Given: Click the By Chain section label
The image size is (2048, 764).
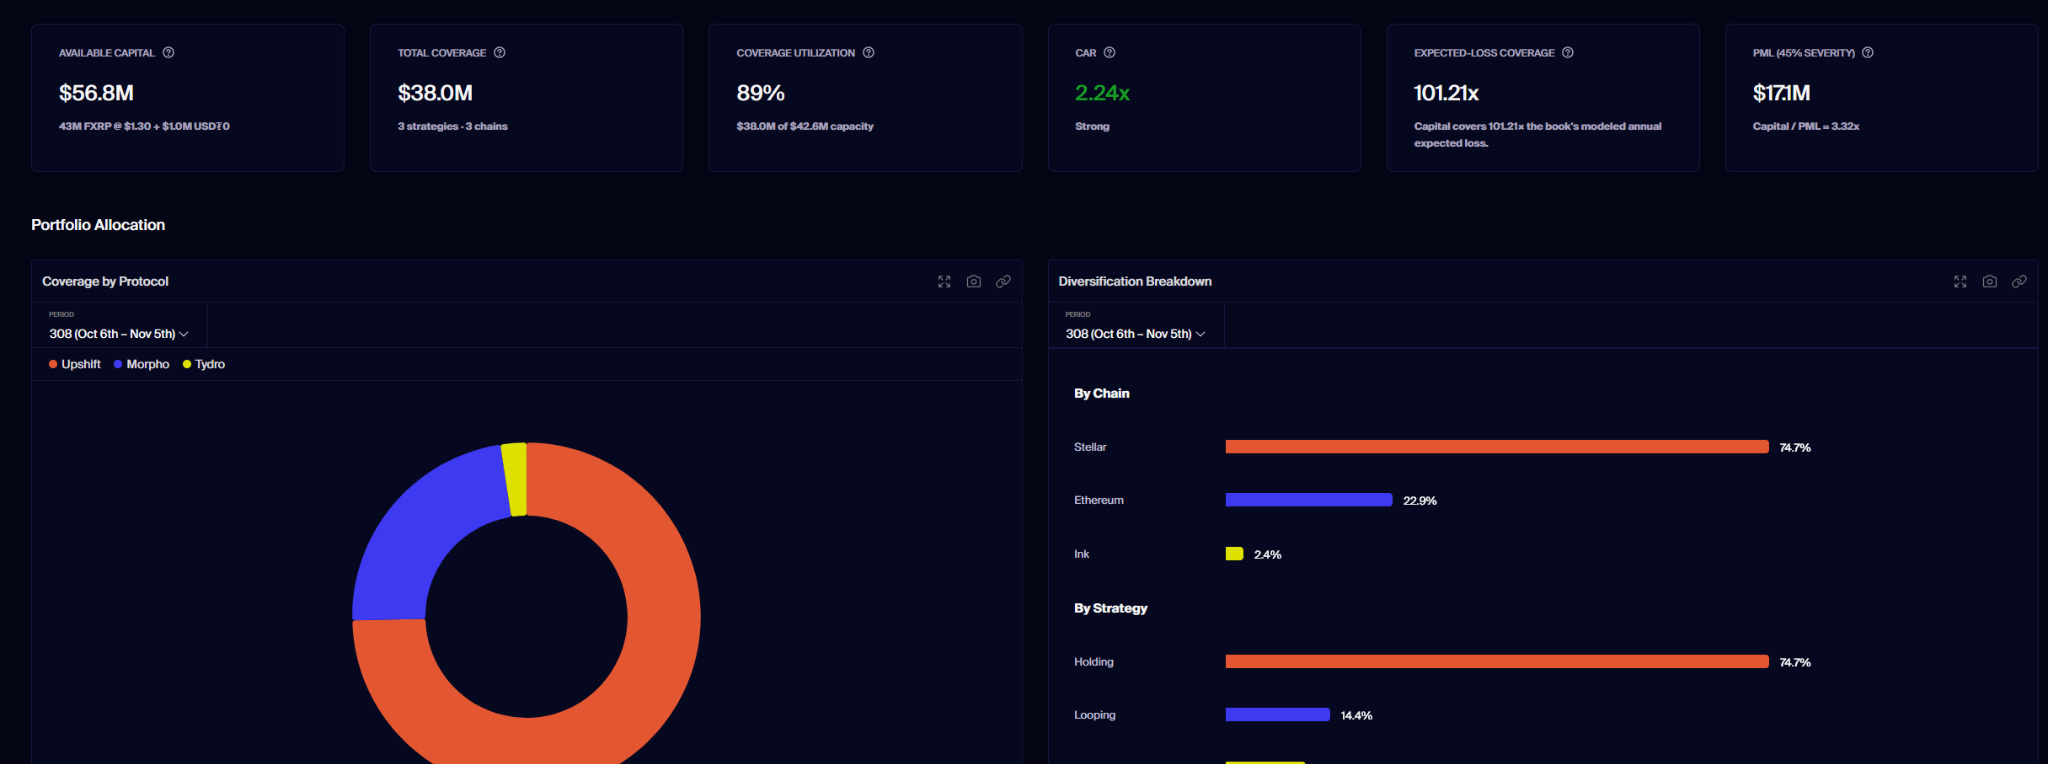Looking at the screenshot, I should click(x=1102, y=394).
